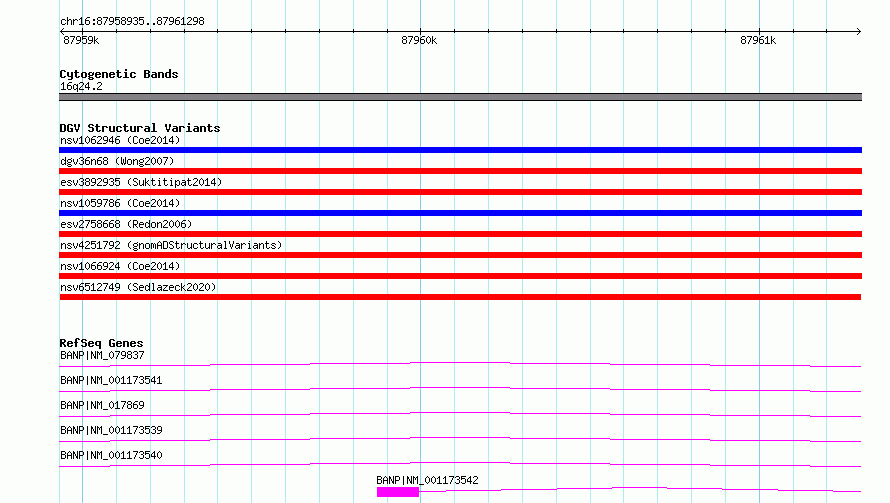Image resolution: width=890 pixels, height=503 pixels.
Task: Click the 87961k ruler label
Action: (x=758, y=40)
